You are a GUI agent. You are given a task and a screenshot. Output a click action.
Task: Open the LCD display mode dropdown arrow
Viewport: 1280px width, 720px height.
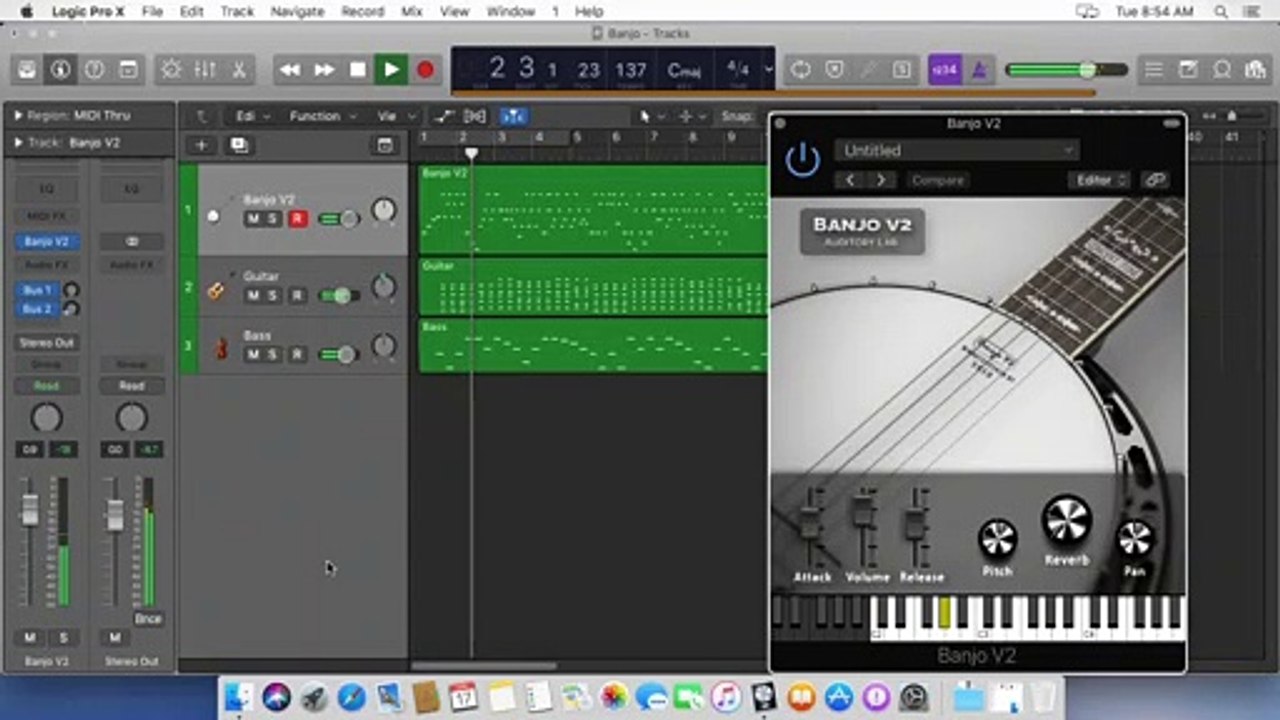pos(768,70)
